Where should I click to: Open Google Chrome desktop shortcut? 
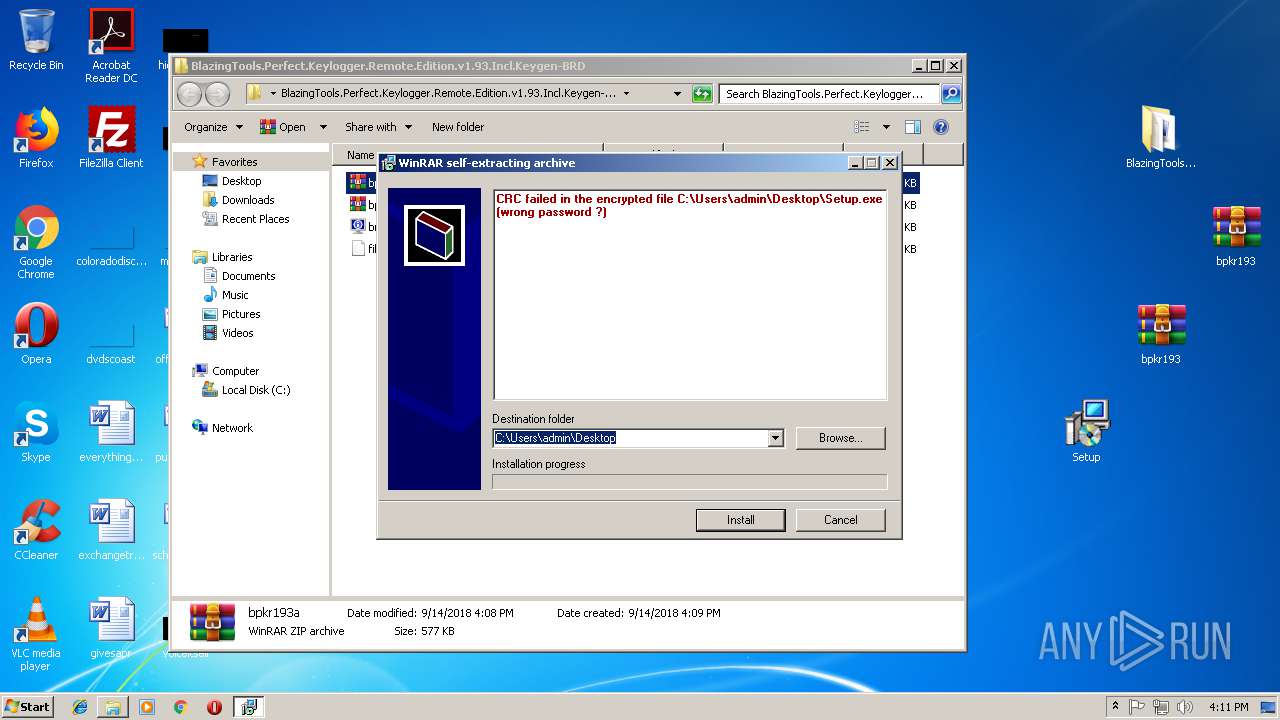(36, 242)
